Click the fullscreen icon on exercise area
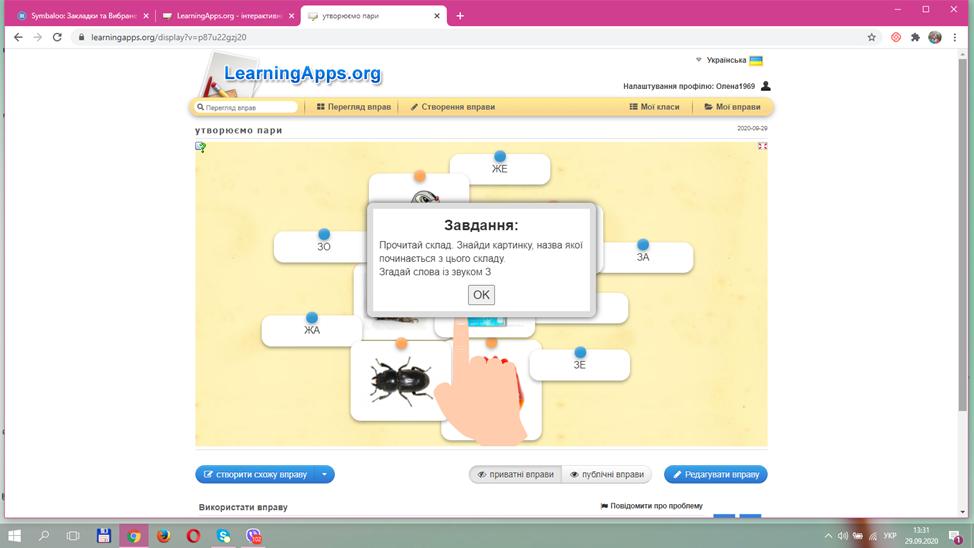Screen dimensions: 974x548 (x=762, y=146)
